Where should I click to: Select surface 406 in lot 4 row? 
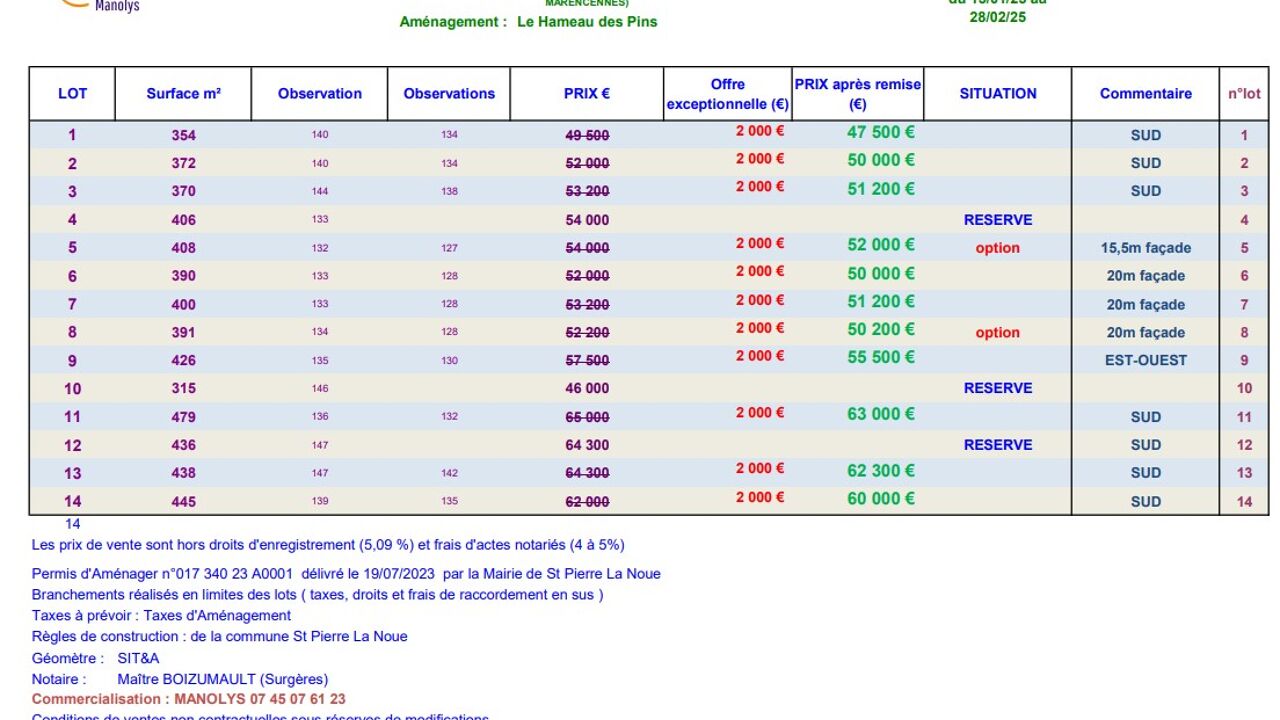click(x=184, y=220)
